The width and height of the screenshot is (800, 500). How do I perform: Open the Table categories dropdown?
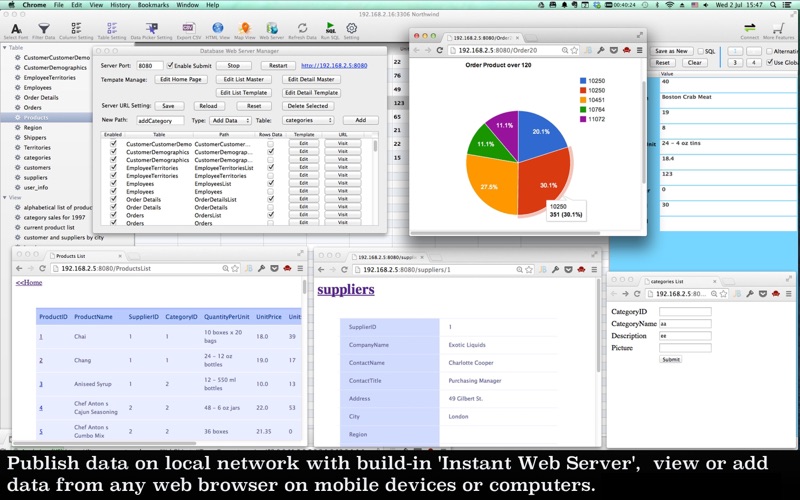(x=308, y=120)
